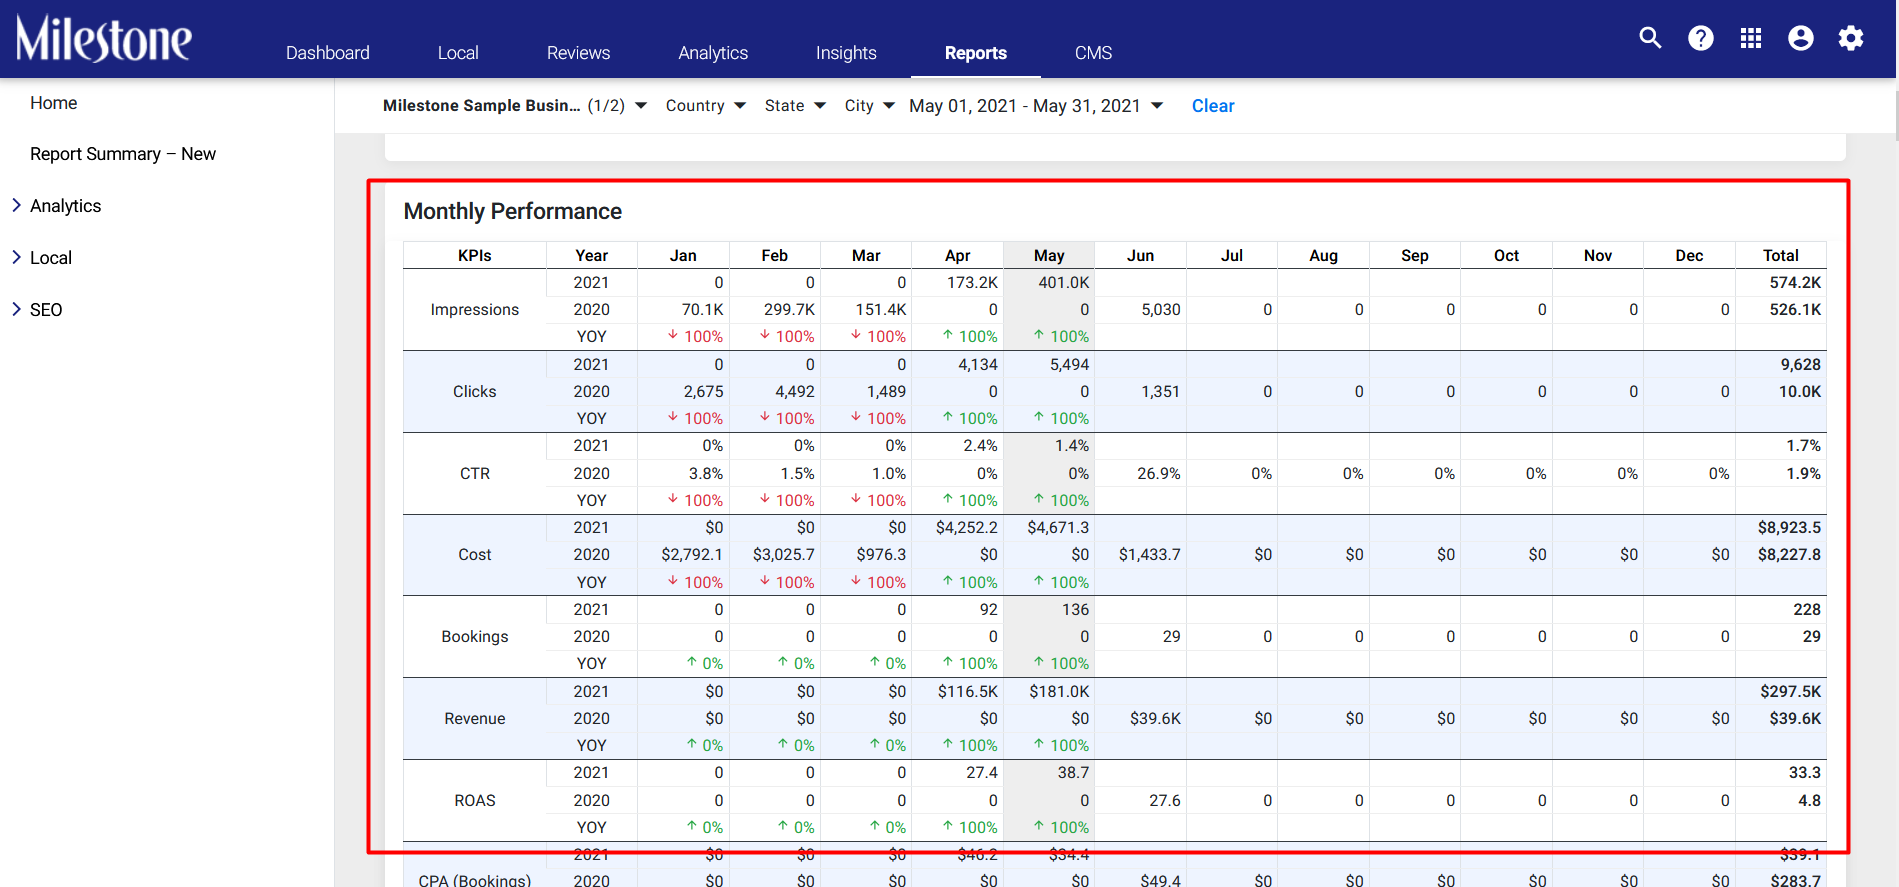The image size is (1899, 887).
Task: Open the settings gear icon
Action: pos(1851,38)
